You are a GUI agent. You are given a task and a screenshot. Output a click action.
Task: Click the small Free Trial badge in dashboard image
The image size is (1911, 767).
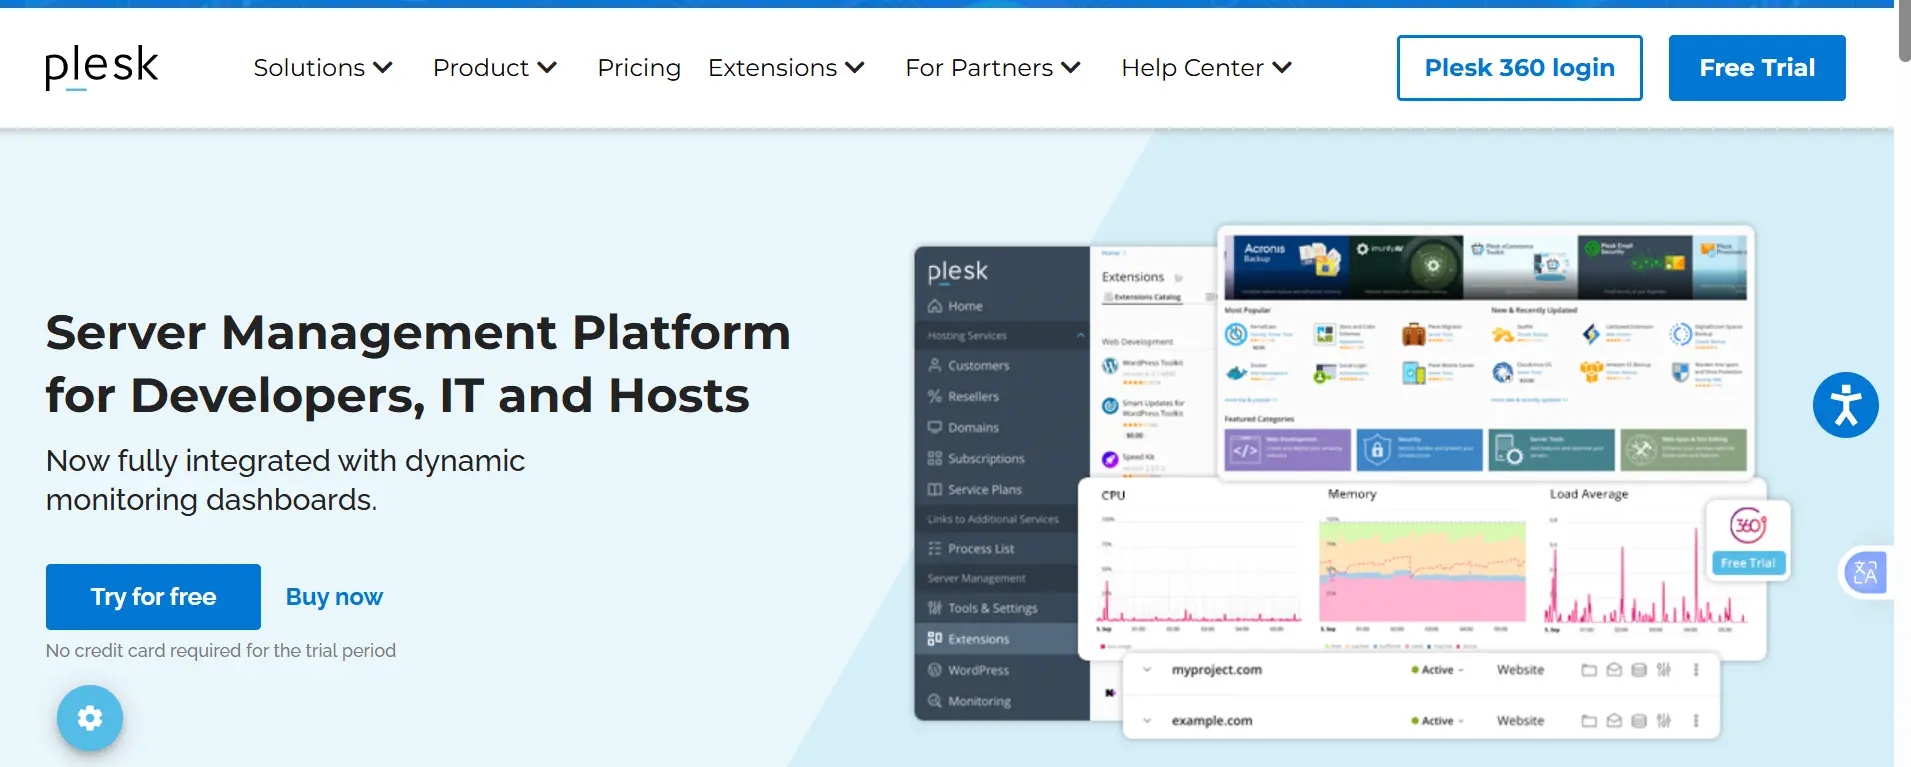coord(1748,563)
